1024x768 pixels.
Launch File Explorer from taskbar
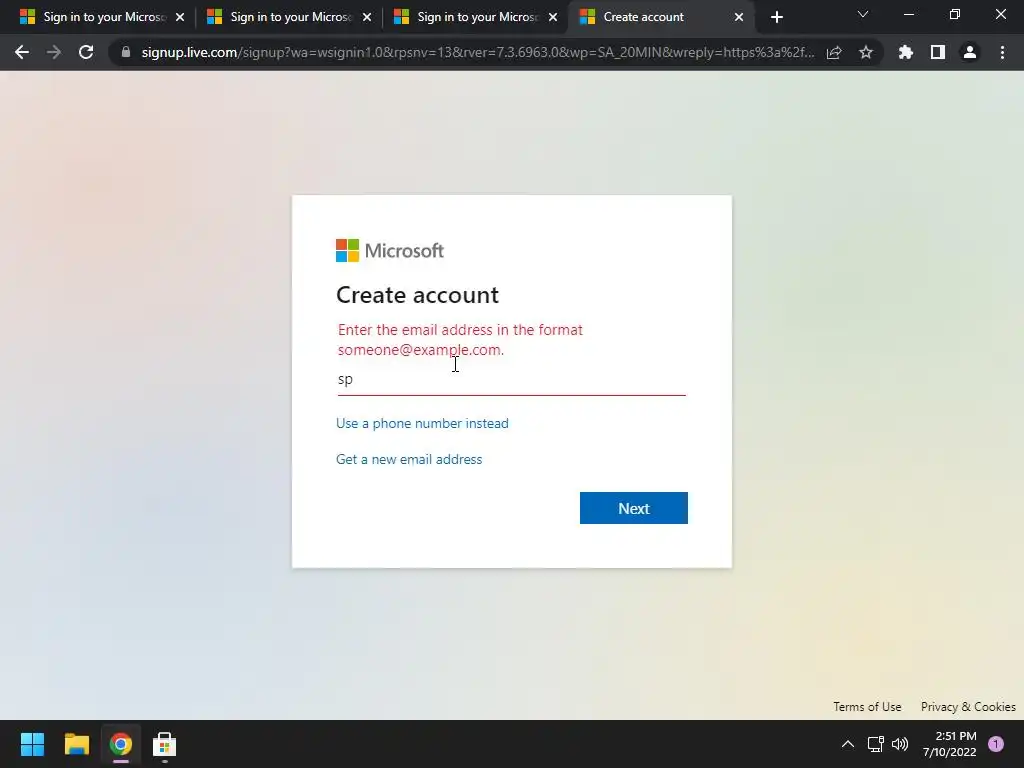point(76,744)
